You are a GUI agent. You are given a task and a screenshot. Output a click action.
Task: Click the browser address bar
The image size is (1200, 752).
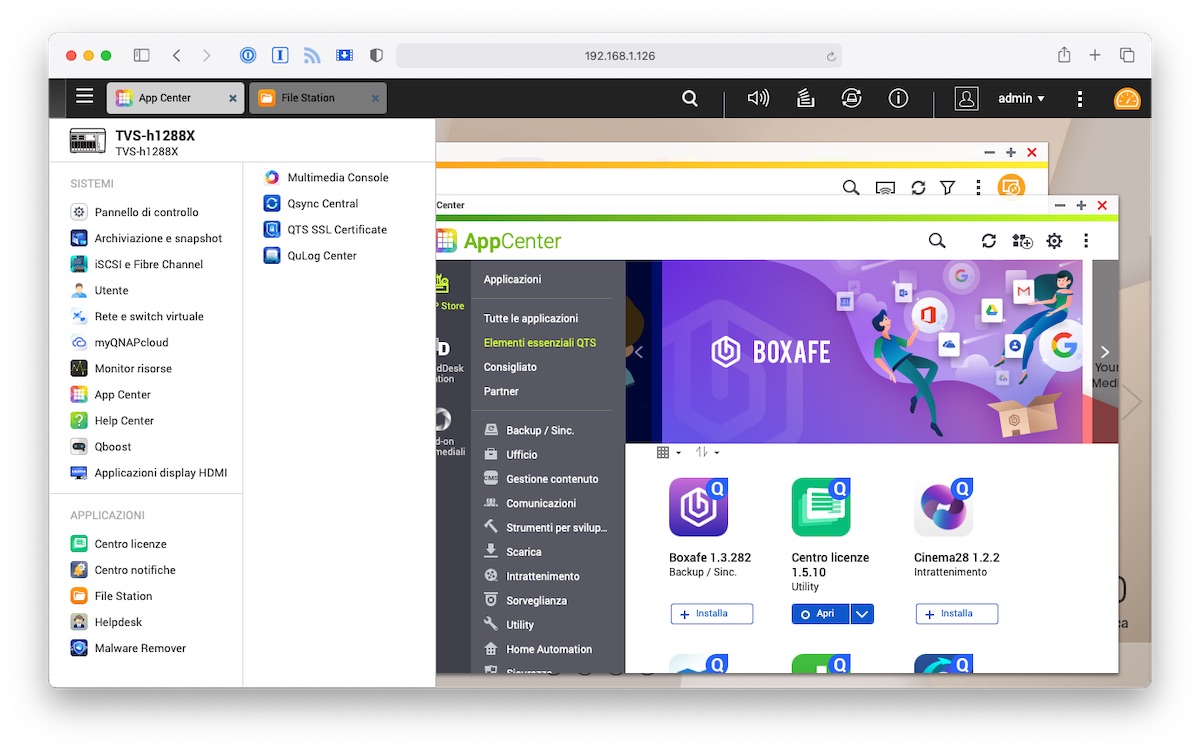coord(619,56)
